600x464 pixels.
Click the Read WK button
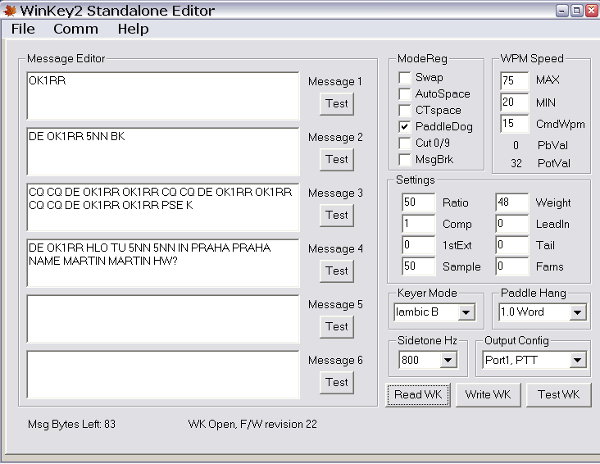(x=418, y=395)
